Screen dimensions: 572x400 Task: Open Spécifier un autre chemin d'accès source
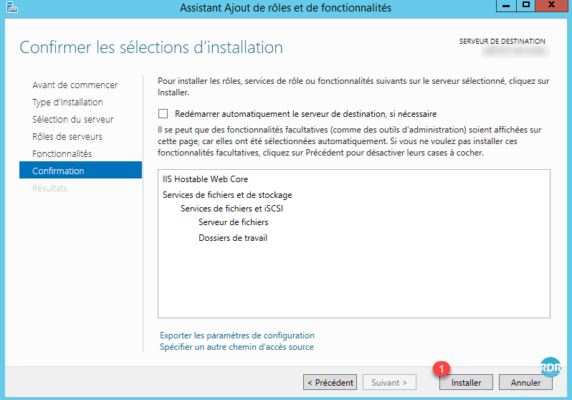[236, 347]
